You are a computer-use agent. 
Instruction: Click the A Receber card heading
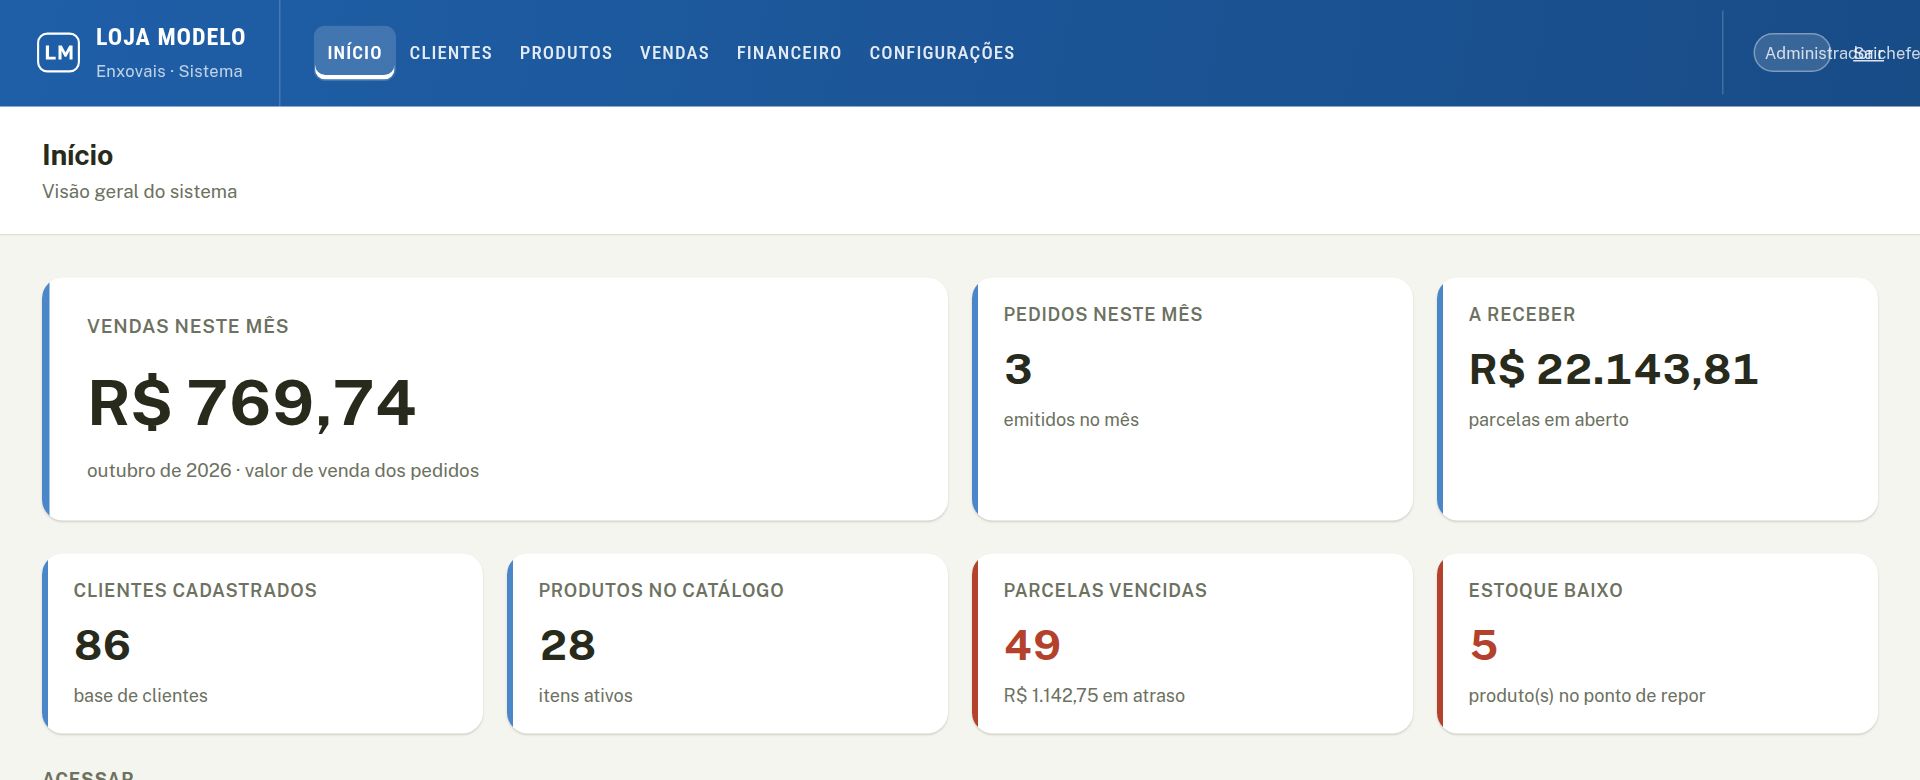1522,314
